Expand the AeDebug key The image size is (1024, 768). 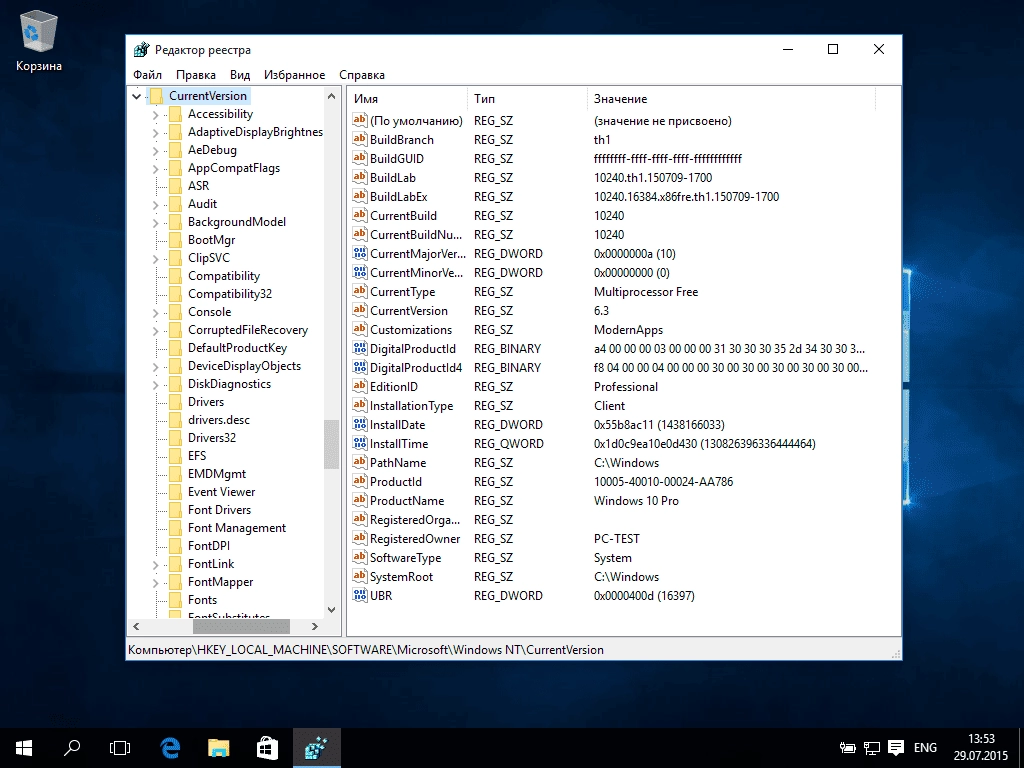coord(155,151)
